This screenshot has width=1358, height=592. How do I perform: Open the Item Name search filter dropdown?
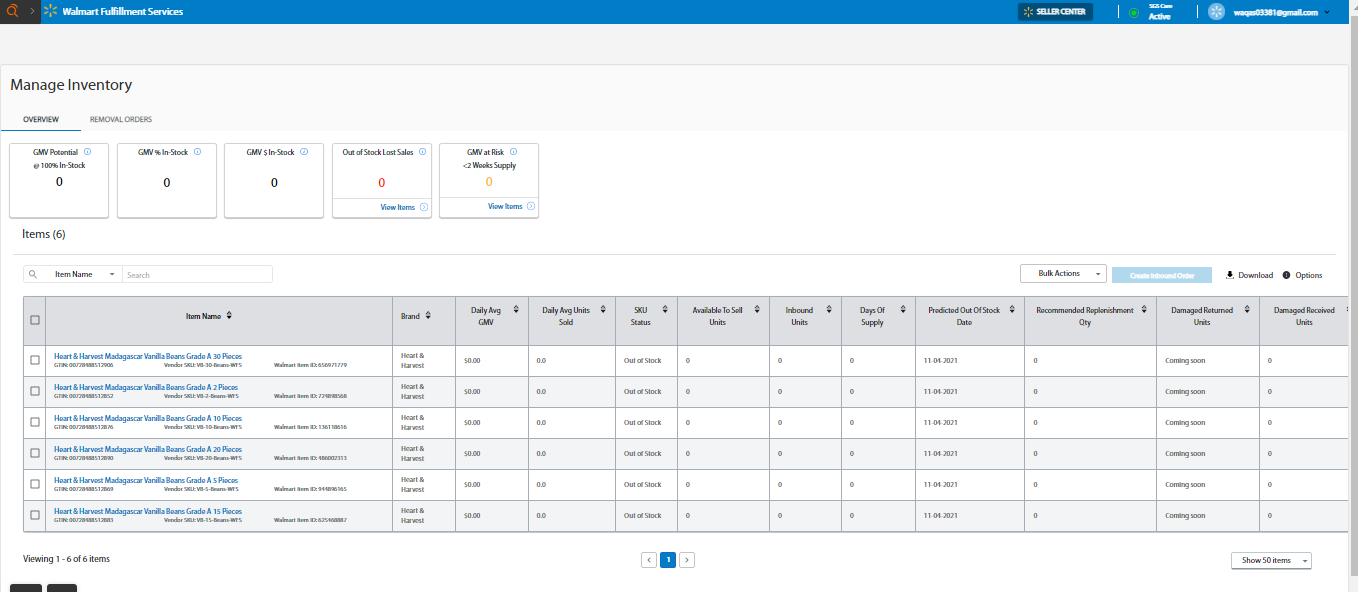(x=84, y=274)
